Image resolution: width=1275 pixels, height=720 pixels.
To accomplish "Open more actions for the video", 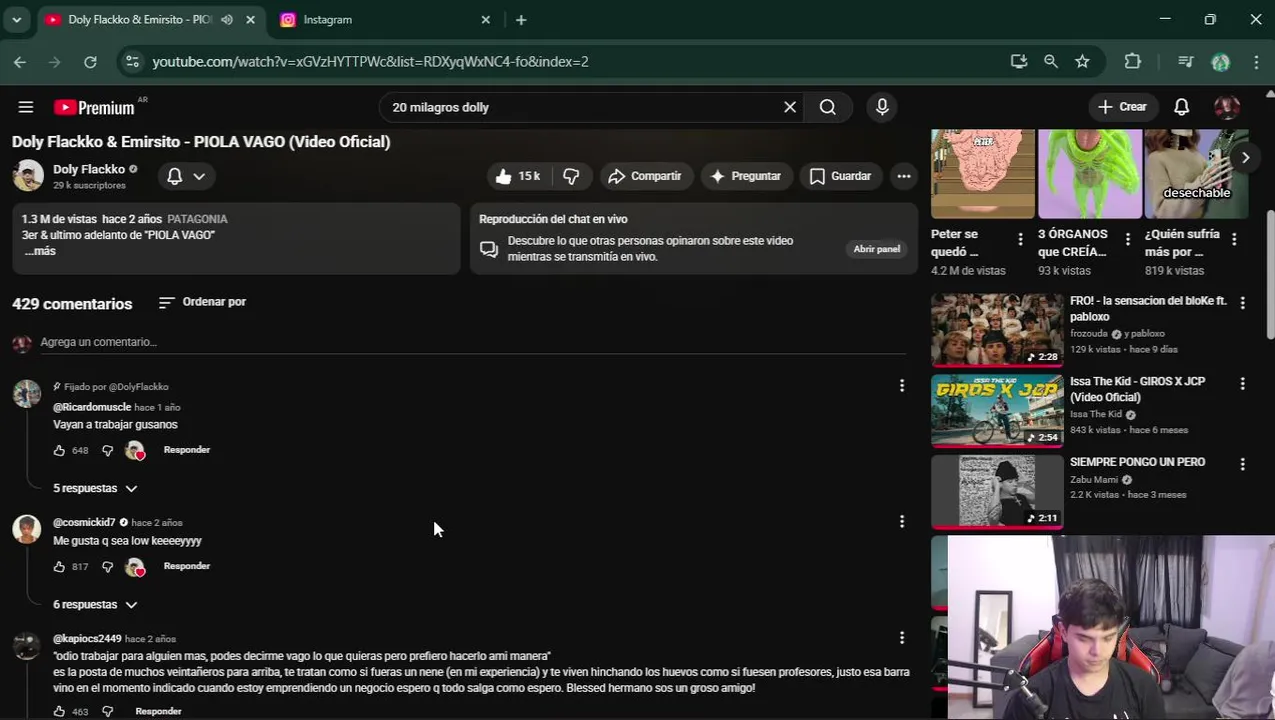I will click(x=904, y=176).
